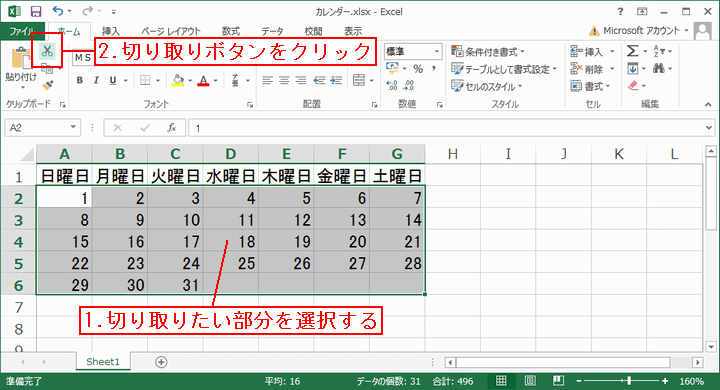
Task: Toggle Bold formatting
Action: (80, 80)
